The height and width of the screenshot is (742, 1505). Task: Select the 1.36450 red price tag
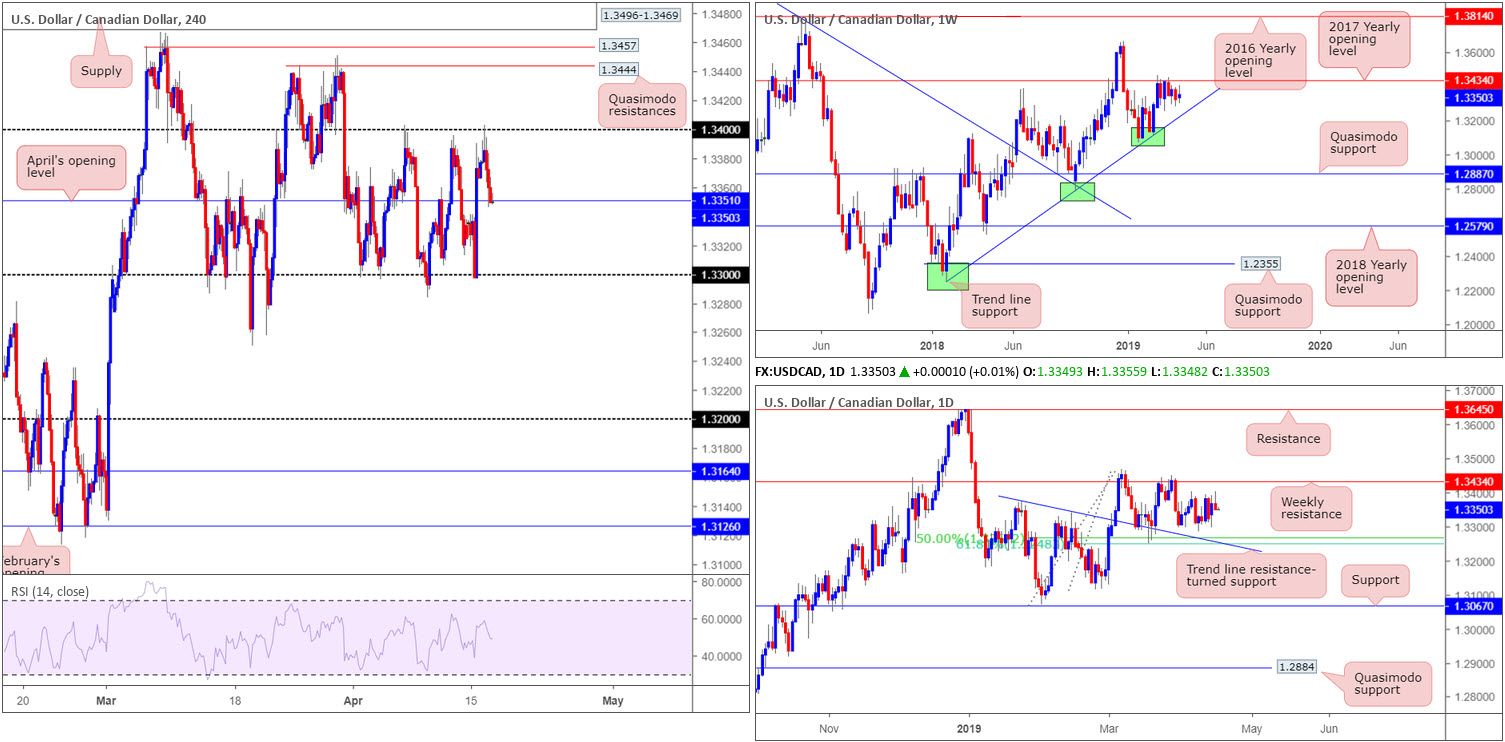(x=1475, y=410)
